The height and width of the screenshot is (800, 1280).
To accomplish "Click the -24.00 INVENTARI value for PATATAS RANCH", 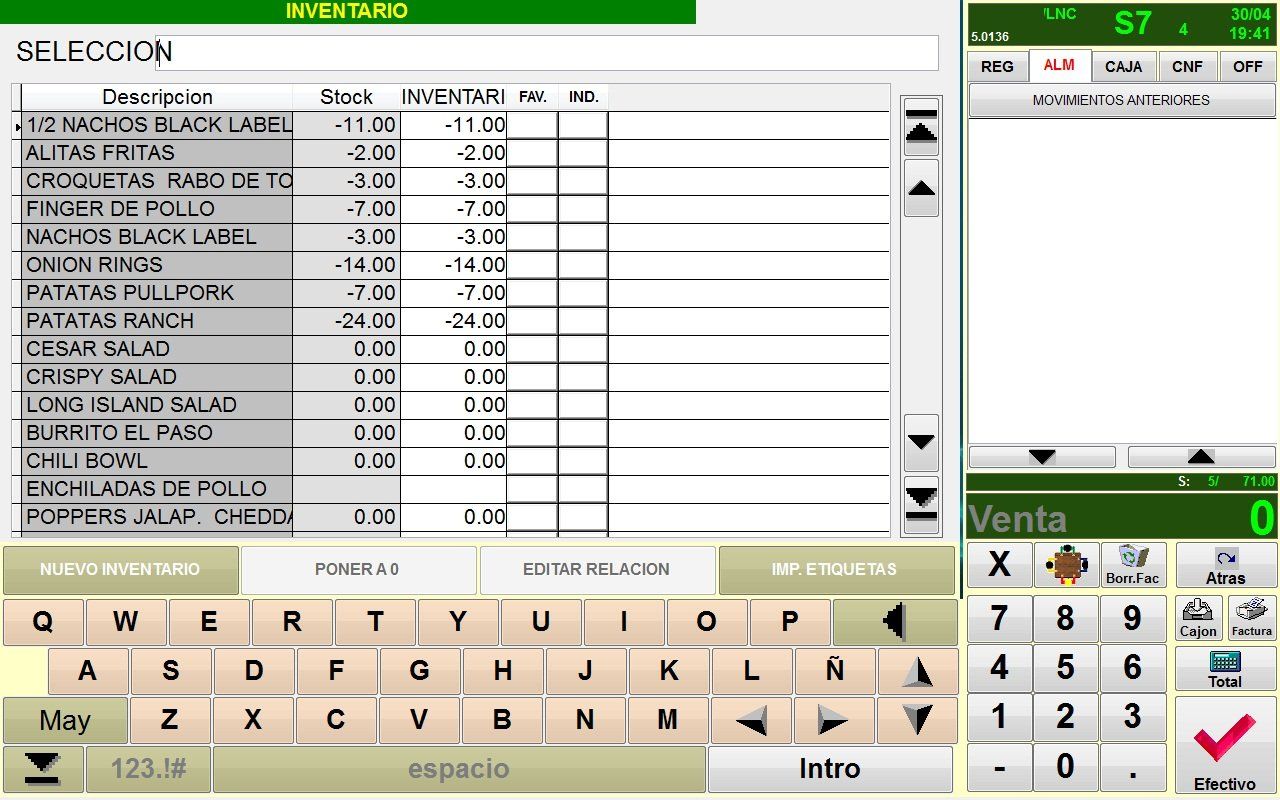I will 453,321.
